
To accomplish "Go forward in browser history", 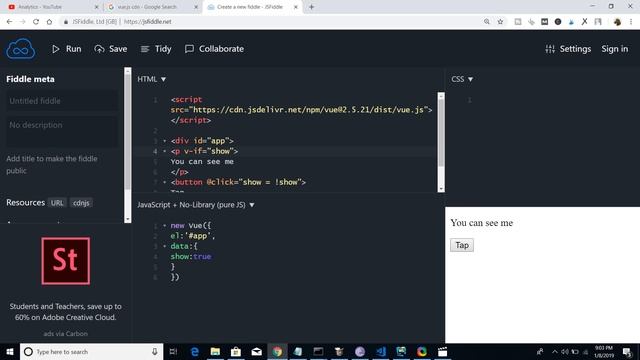I will pos(22,22).
